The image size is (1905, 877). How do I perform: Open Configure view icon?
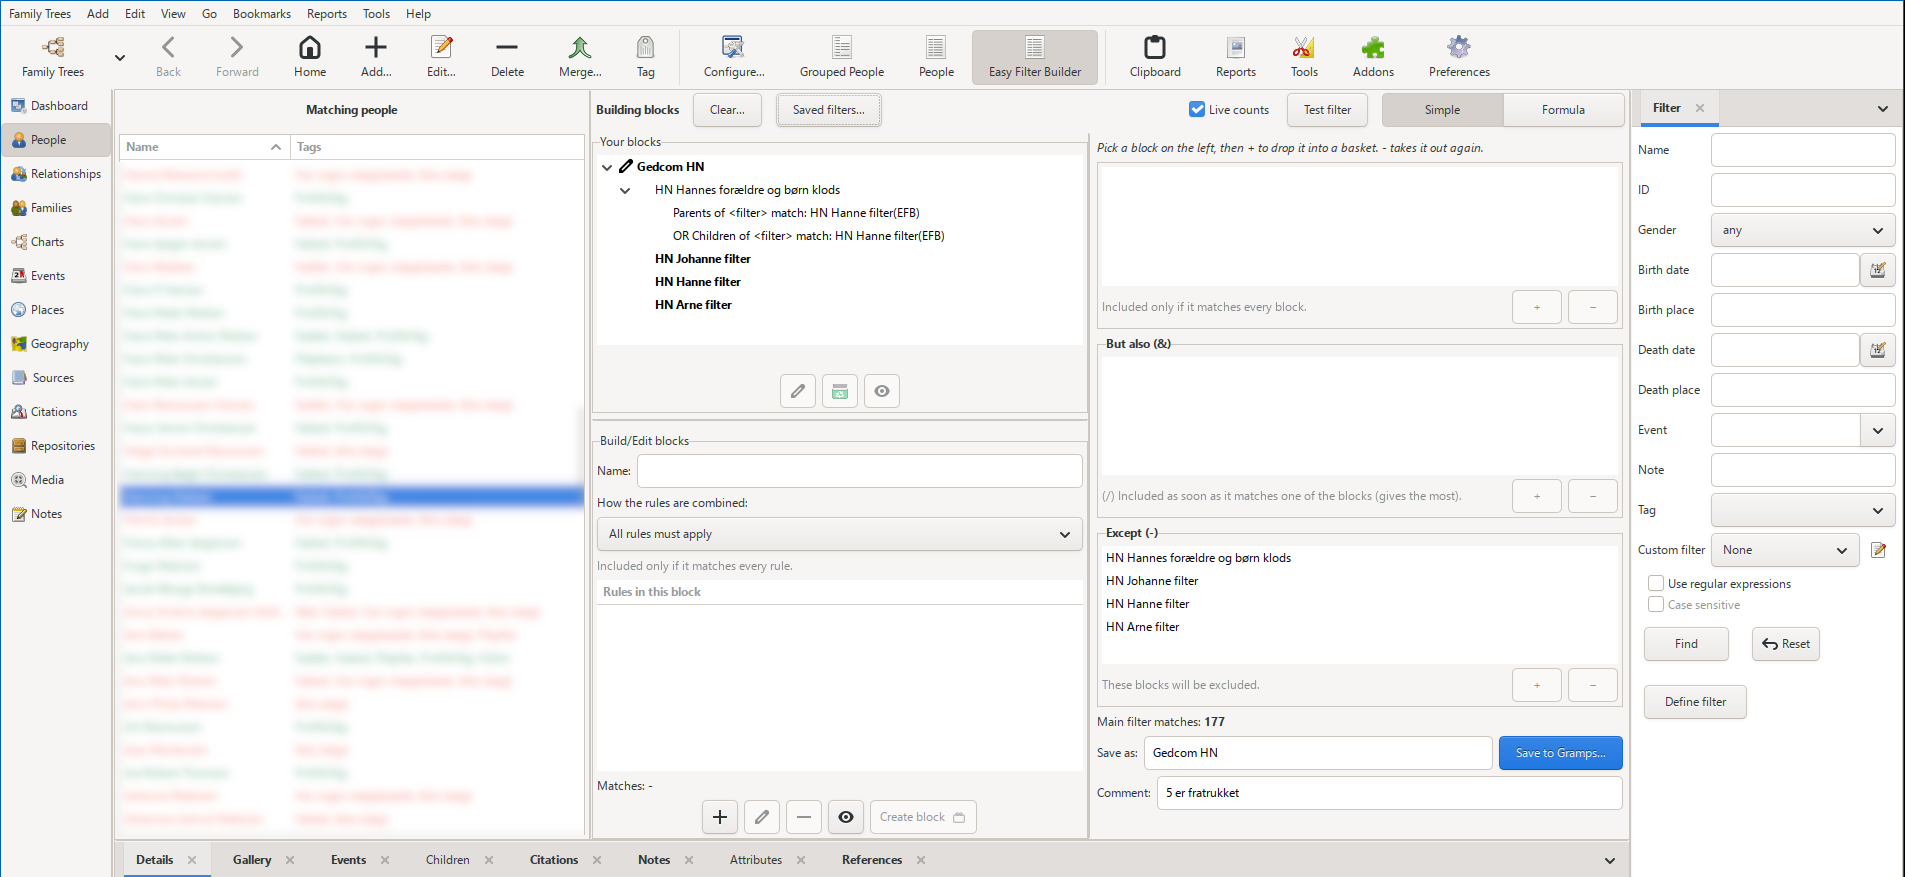click(734, 57)
